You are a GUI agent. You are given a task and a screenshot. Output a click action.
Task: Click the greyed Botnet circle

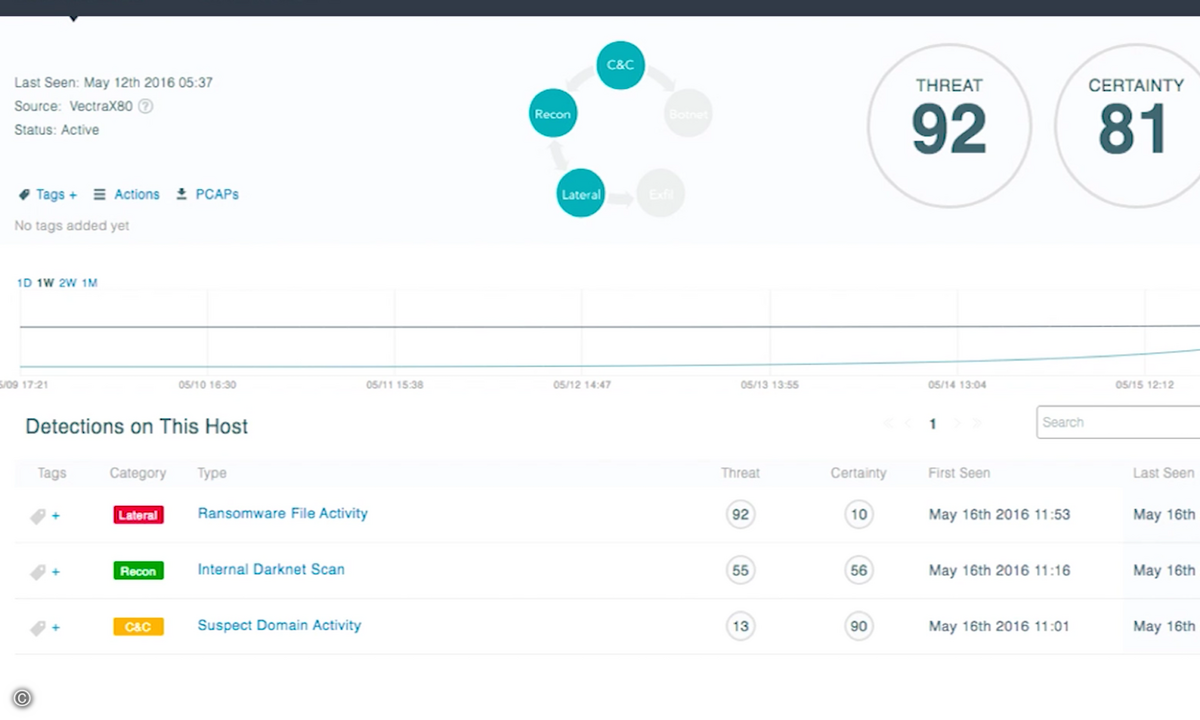click(688, 114)
